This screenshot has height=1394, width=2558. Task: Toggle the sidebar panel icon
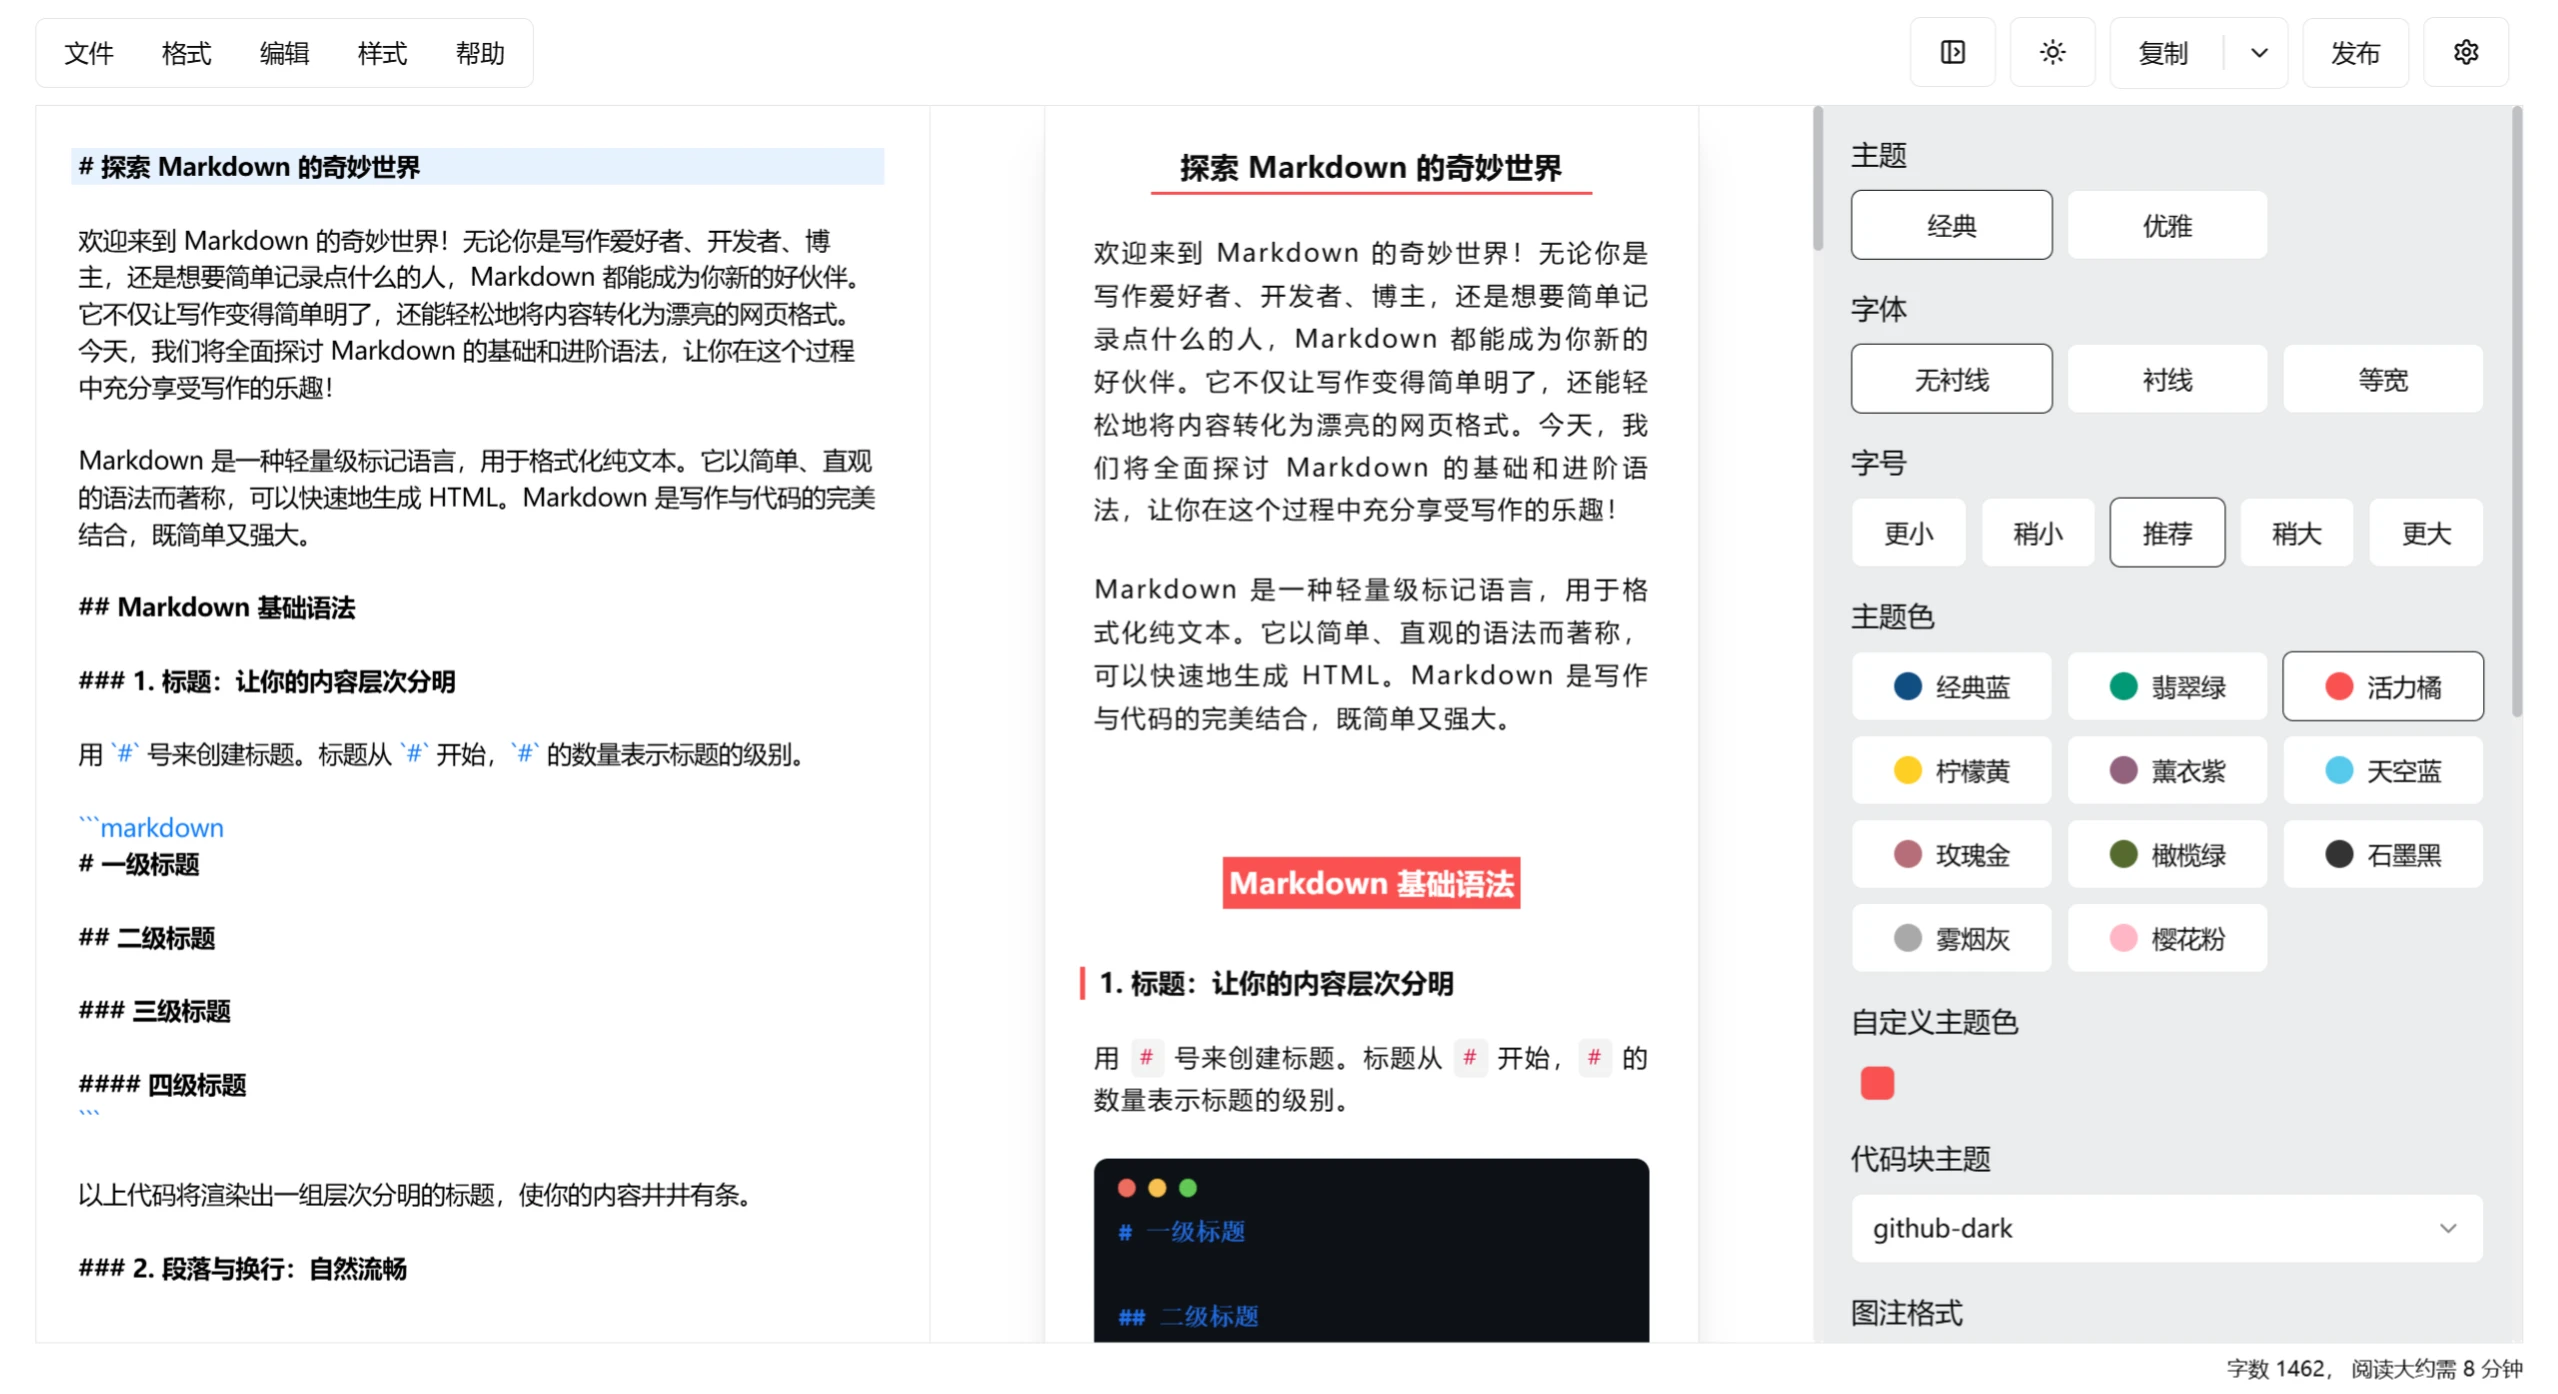click(x=1952, y=52)
